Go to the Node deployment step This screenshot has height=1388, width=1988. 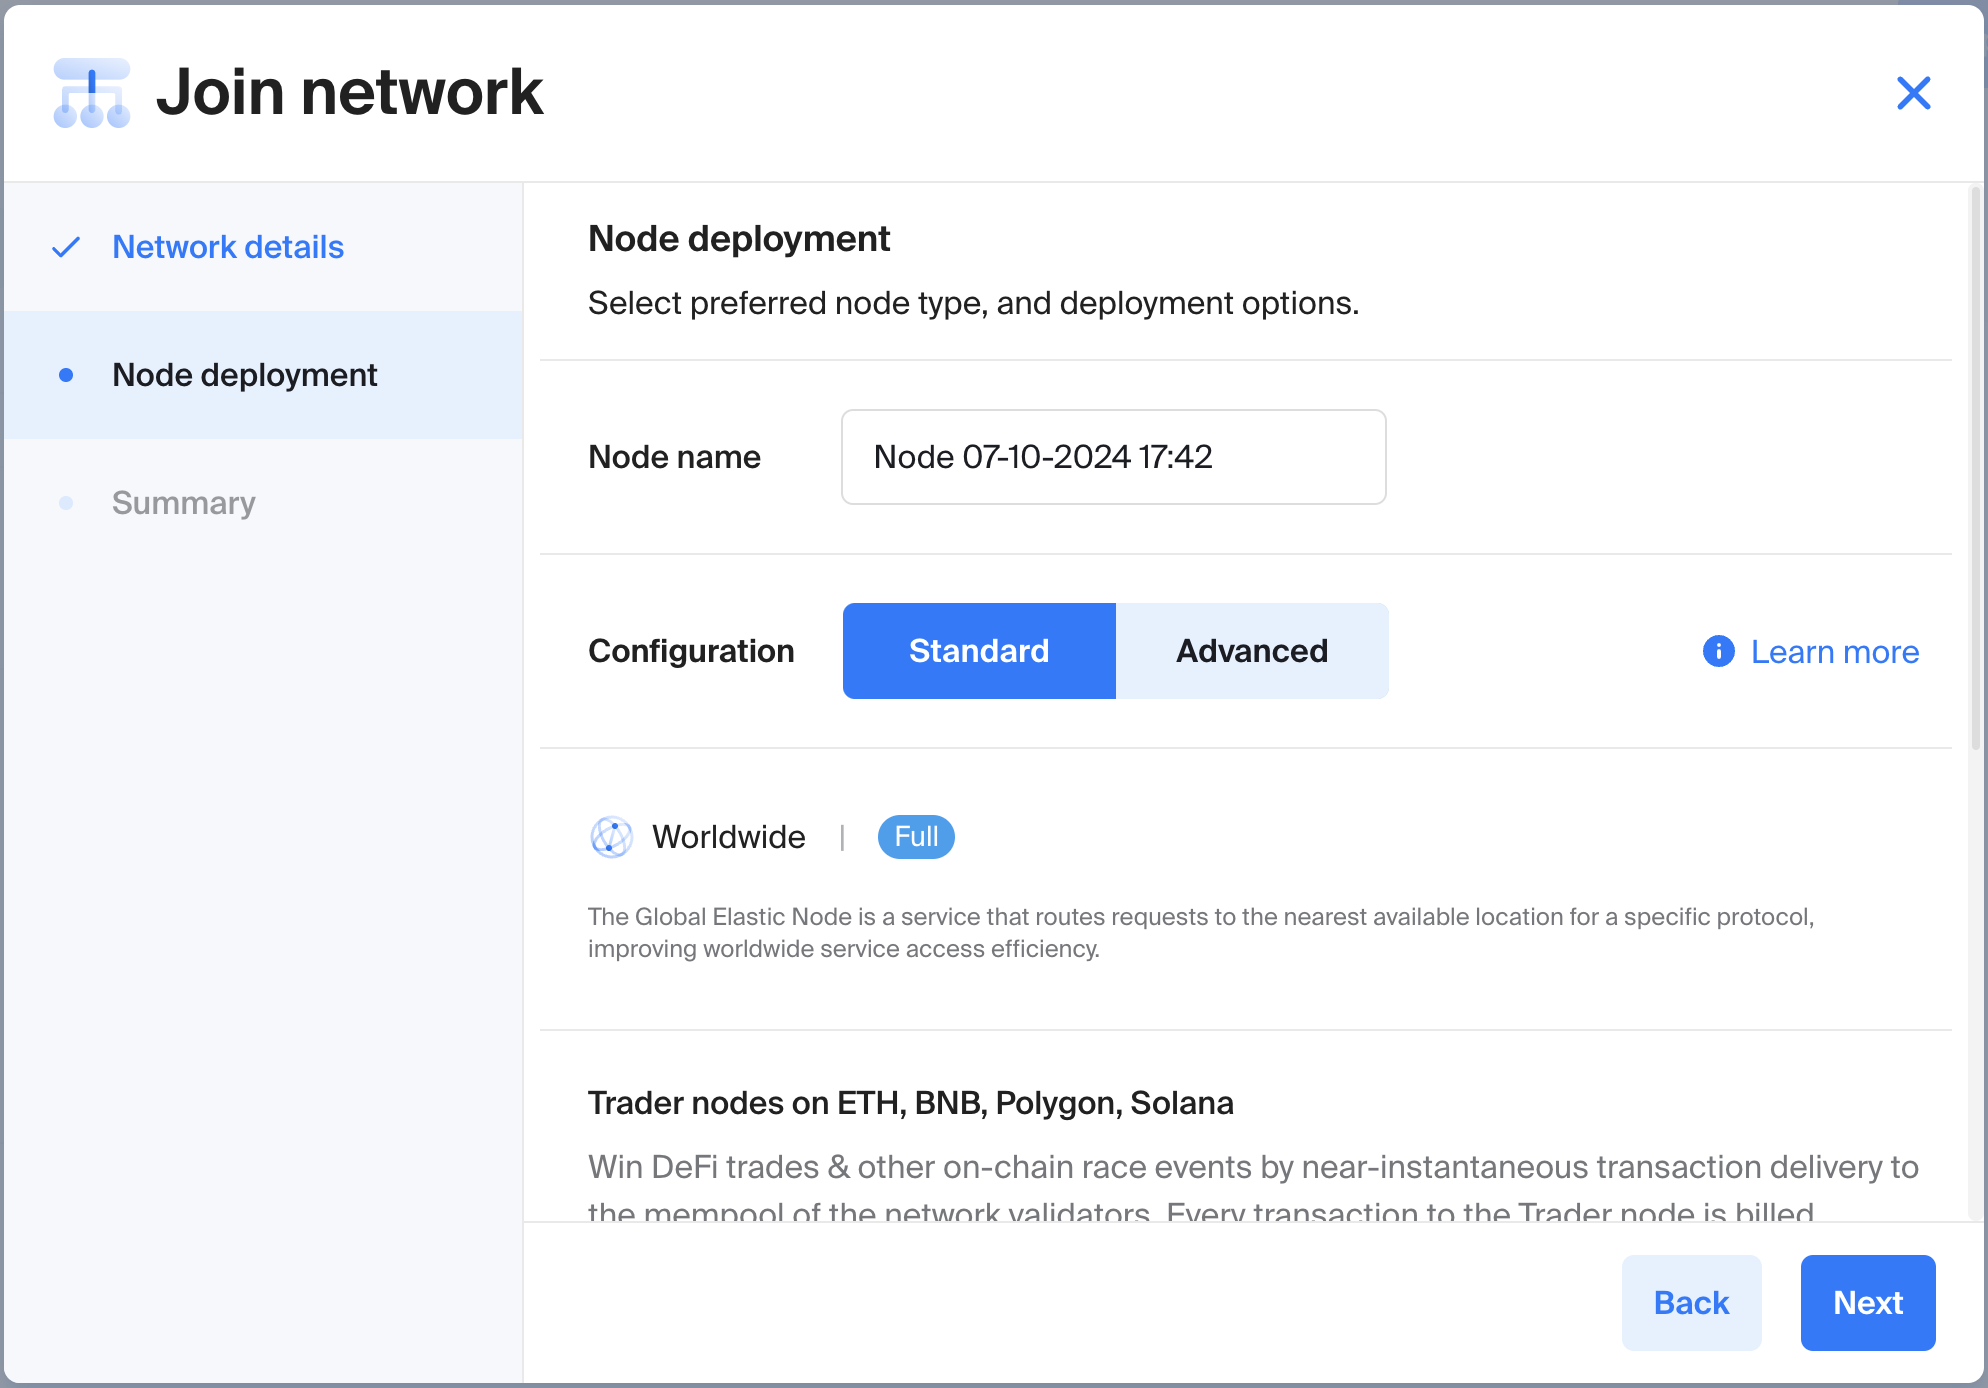pyautogui.click(x=244, y=375)
